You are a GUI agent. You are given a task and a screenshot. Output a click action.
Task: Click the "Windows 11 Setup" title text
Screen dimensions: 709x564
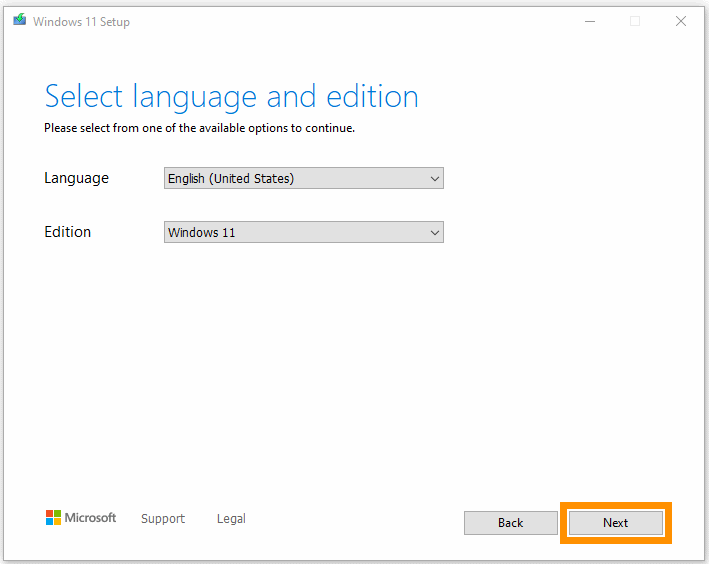(81, 22)
